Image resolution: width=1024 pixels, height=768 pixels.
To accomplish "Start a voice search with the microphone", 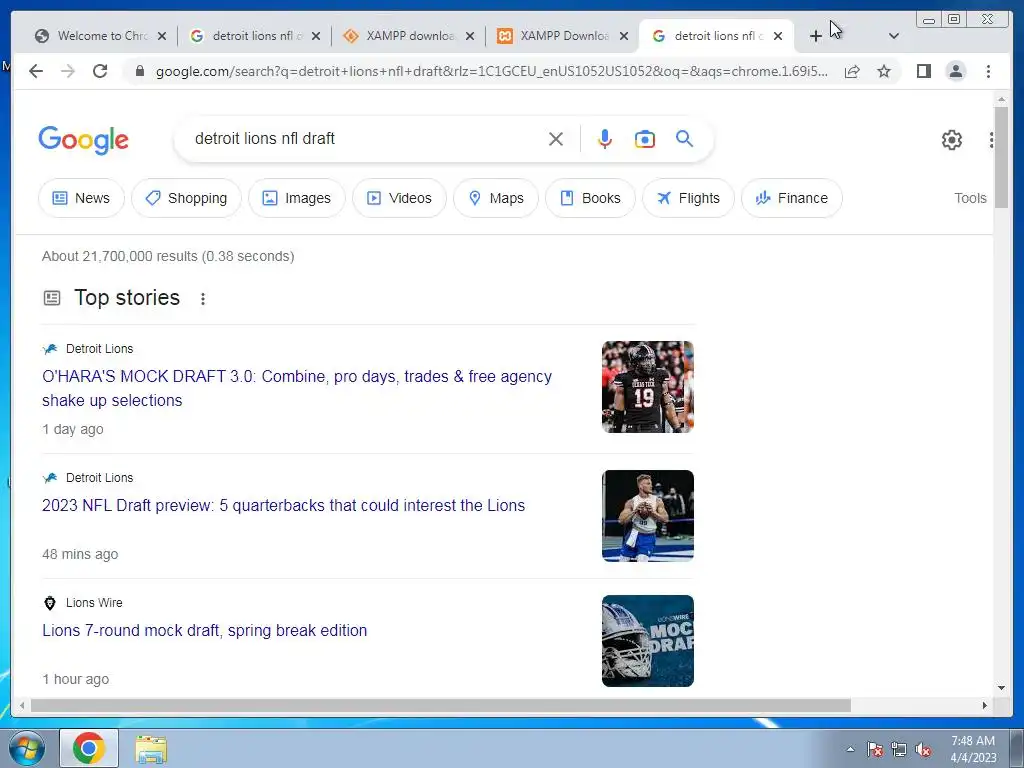I will coord(605,139).
